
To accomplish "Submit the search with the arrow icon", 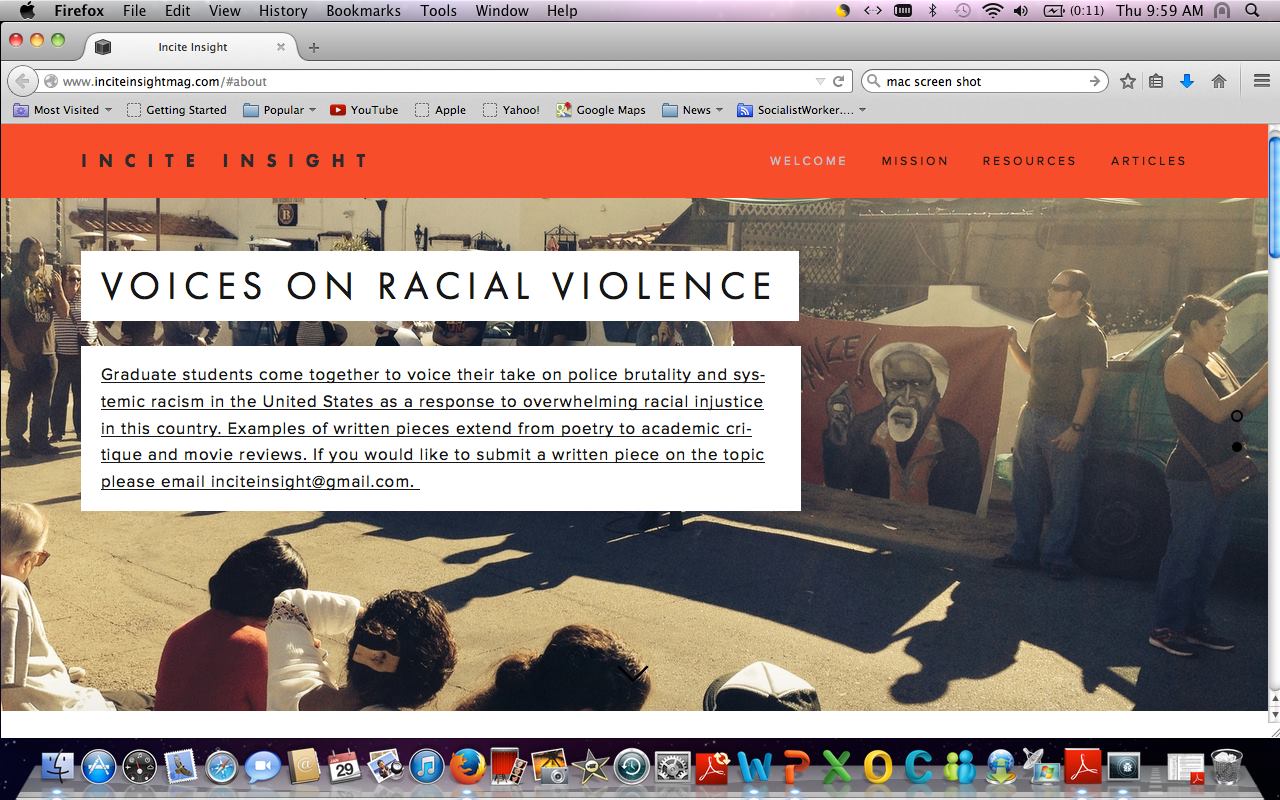I will pos(1095,81).
